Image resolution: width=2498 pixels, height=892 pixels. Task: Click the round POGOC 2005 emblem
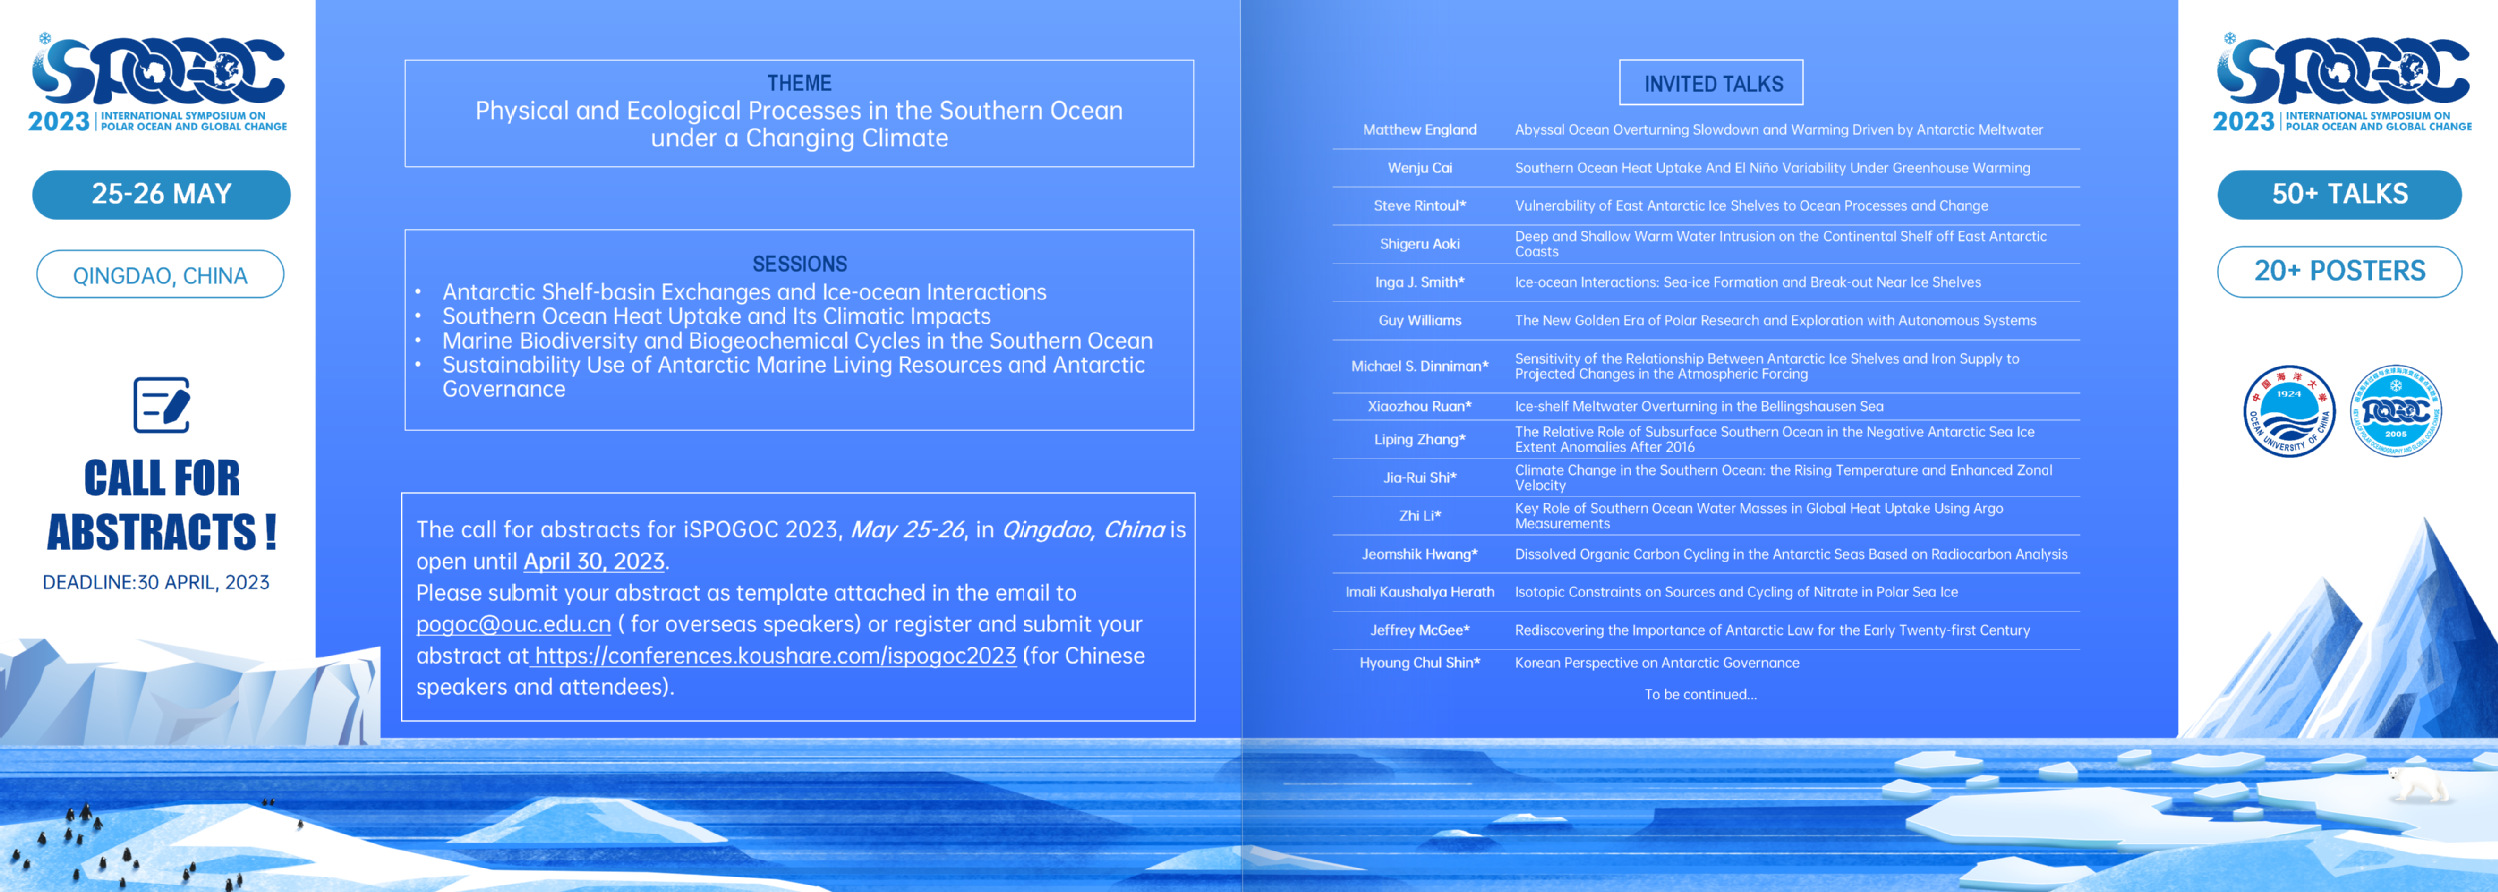coord(2396,411)
